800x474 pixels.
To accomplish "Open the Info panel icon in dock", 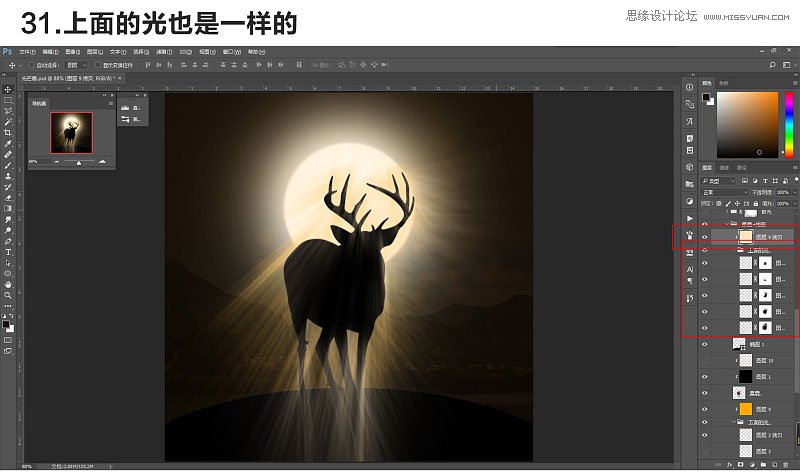I will [x=690, y=87].
